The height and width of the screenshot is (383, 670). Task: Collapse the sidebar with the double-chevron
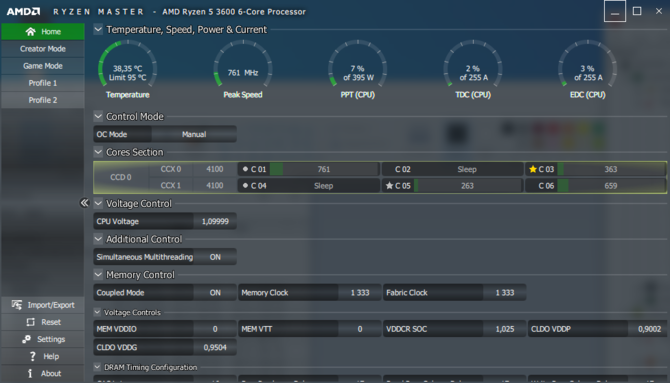pyautogui.click(x=84, y=203)
